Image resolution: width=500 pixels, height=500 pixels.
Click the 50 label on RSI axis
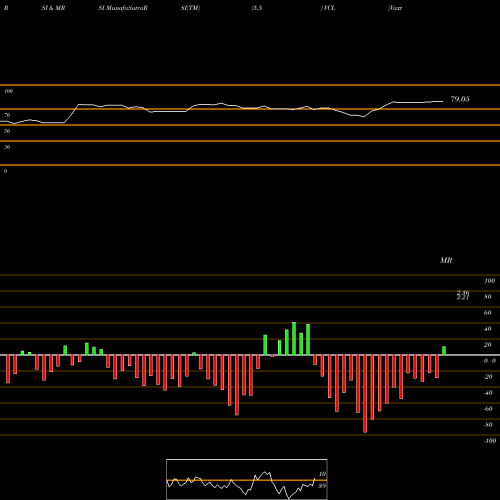point(7,131)
